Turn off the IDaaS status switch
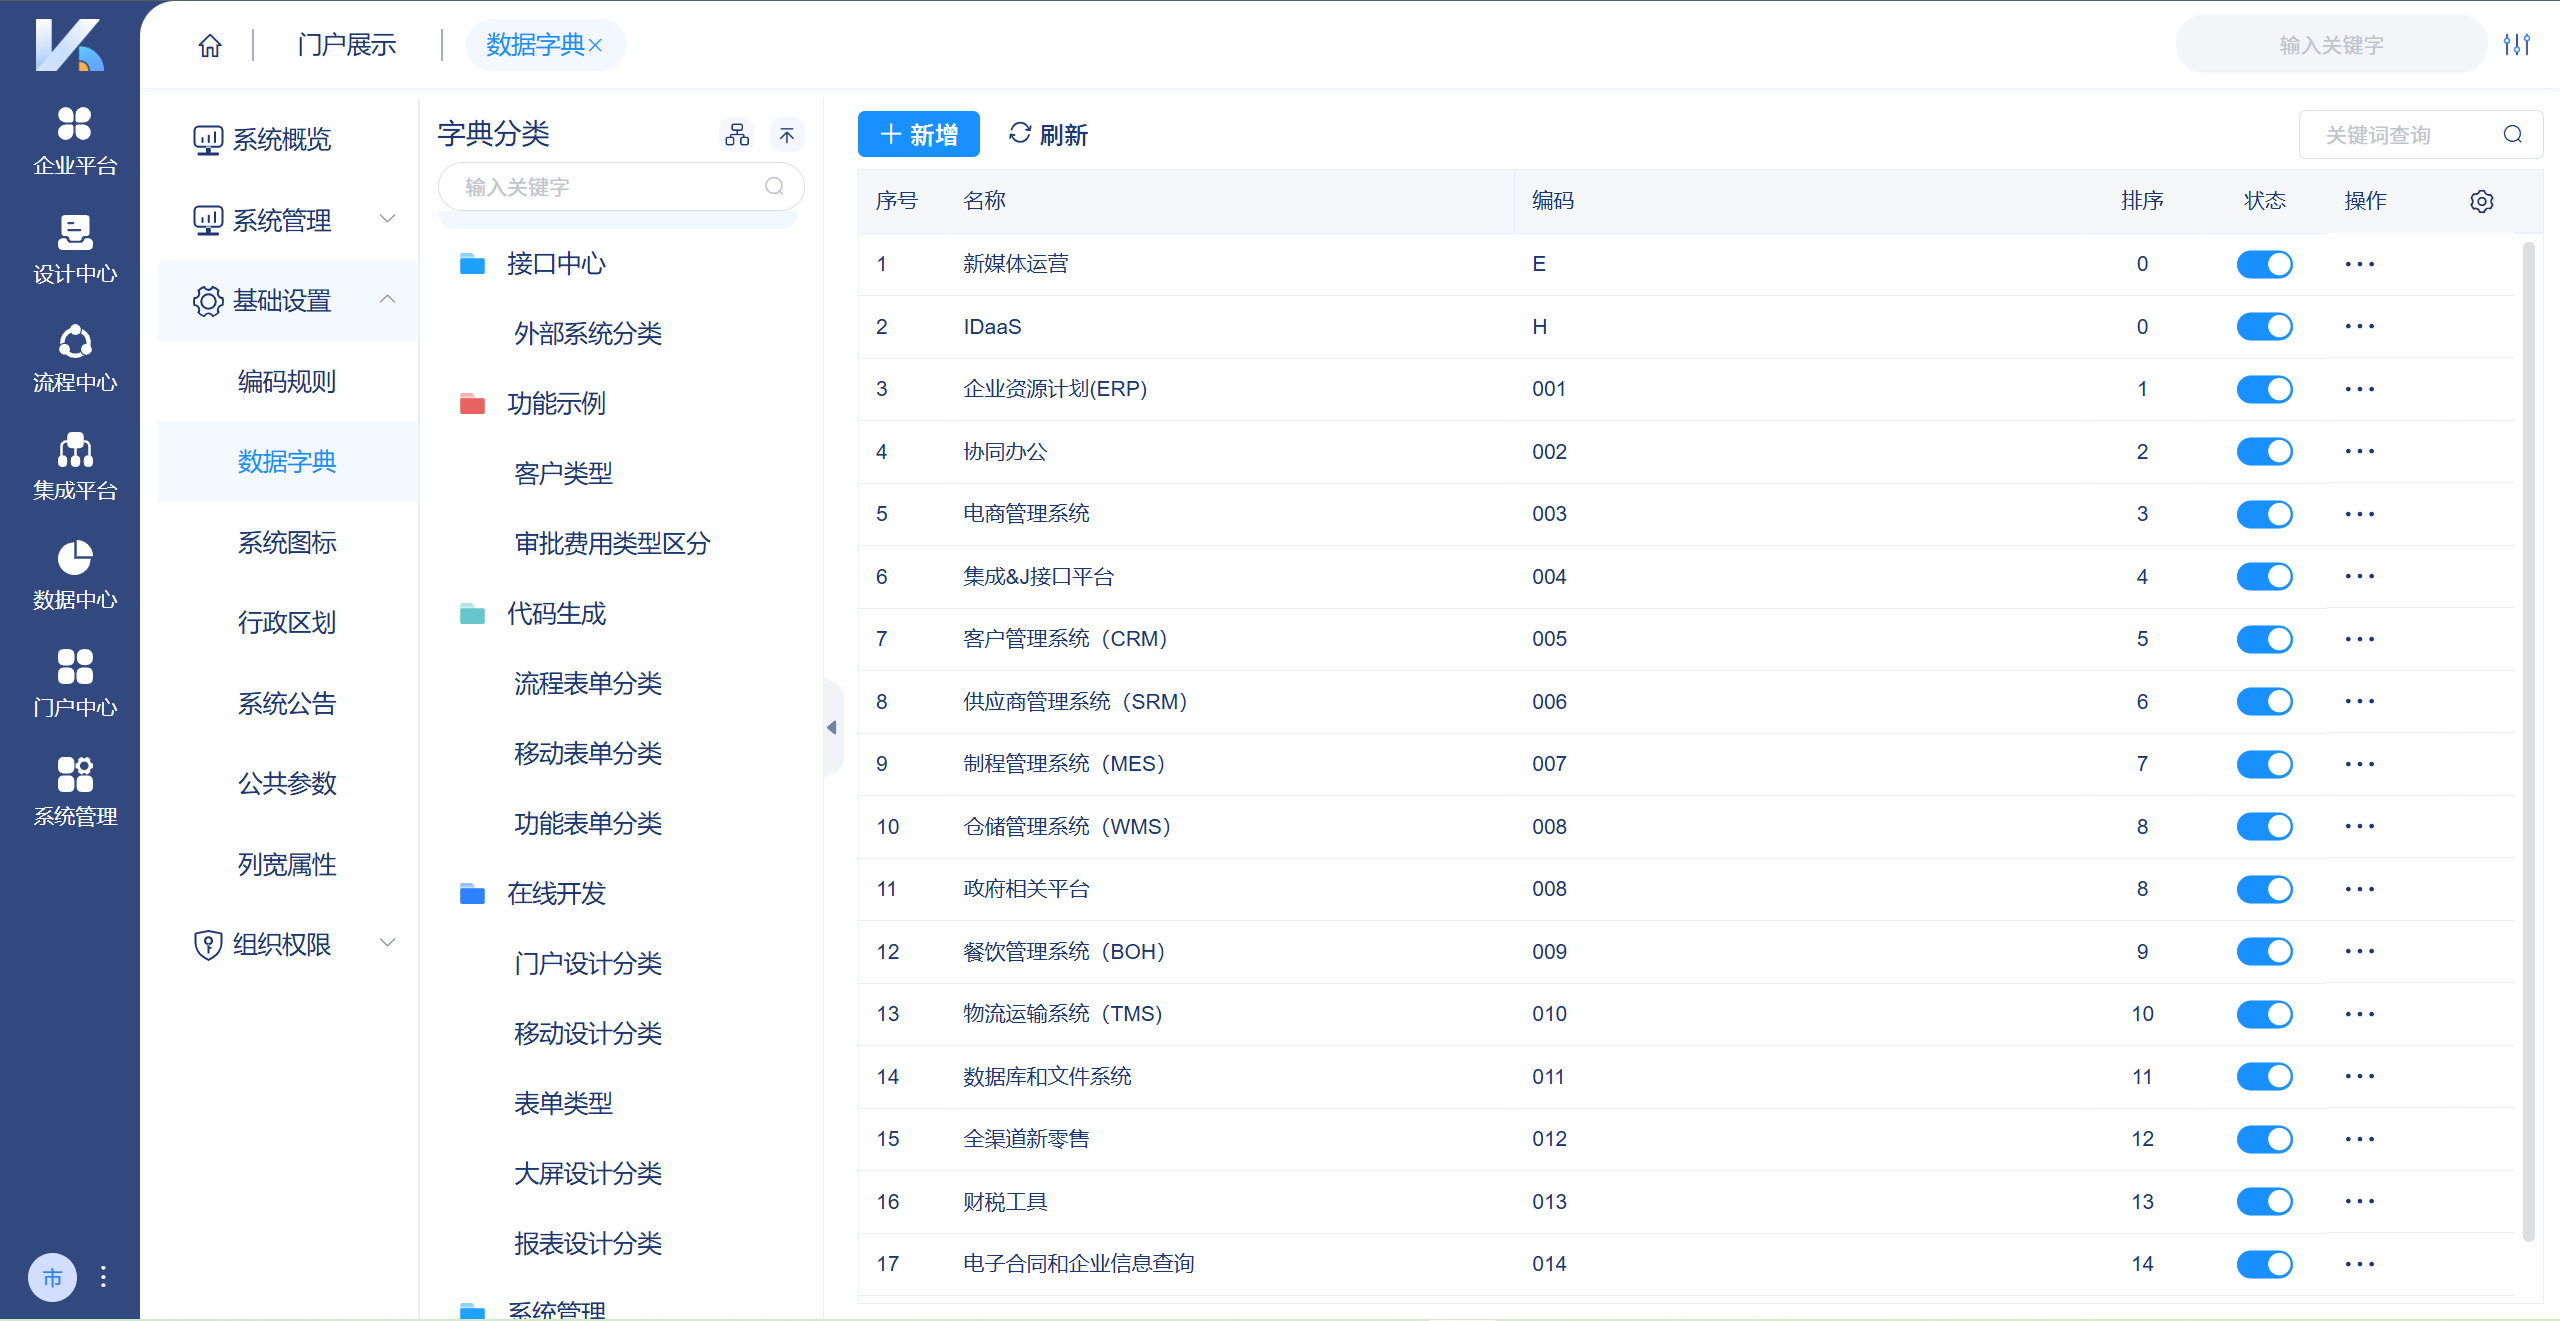 coord(2265,326)
